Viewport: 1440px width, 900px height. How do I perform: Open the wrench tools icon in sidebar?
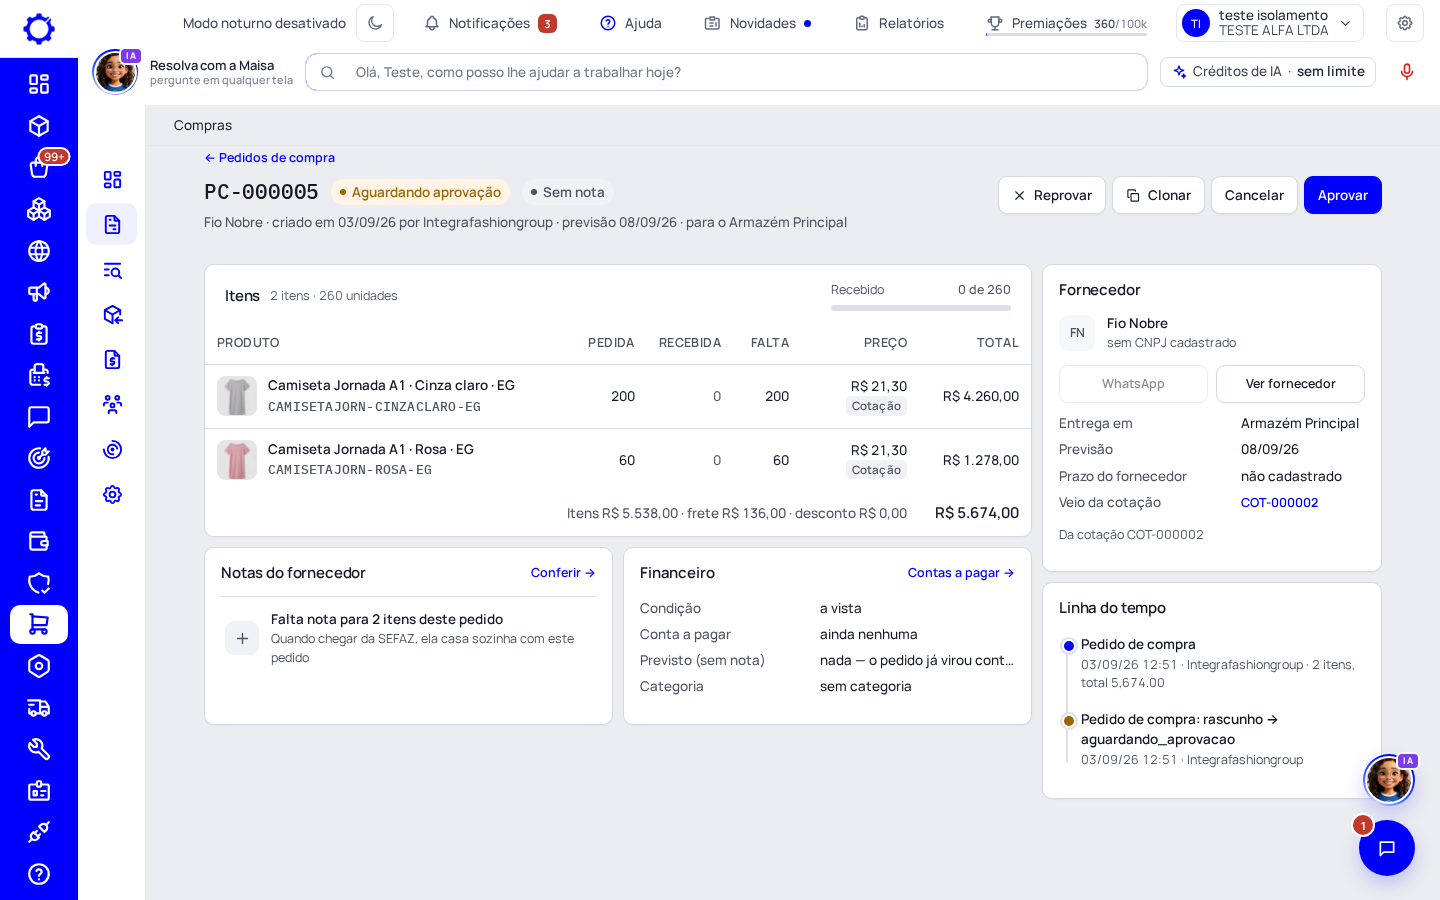pyautogui.click(x=39, y=749)
